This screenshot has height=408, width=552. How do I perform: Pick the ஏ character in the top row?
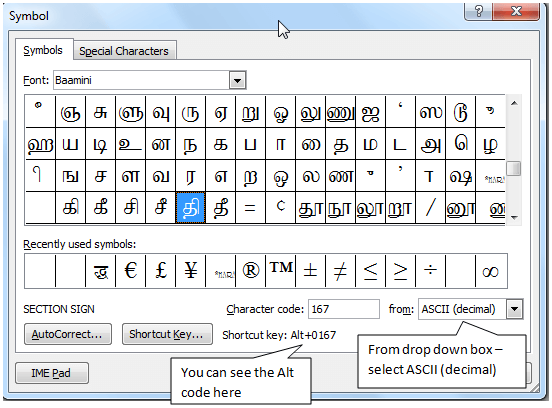(x=220, y=112)
